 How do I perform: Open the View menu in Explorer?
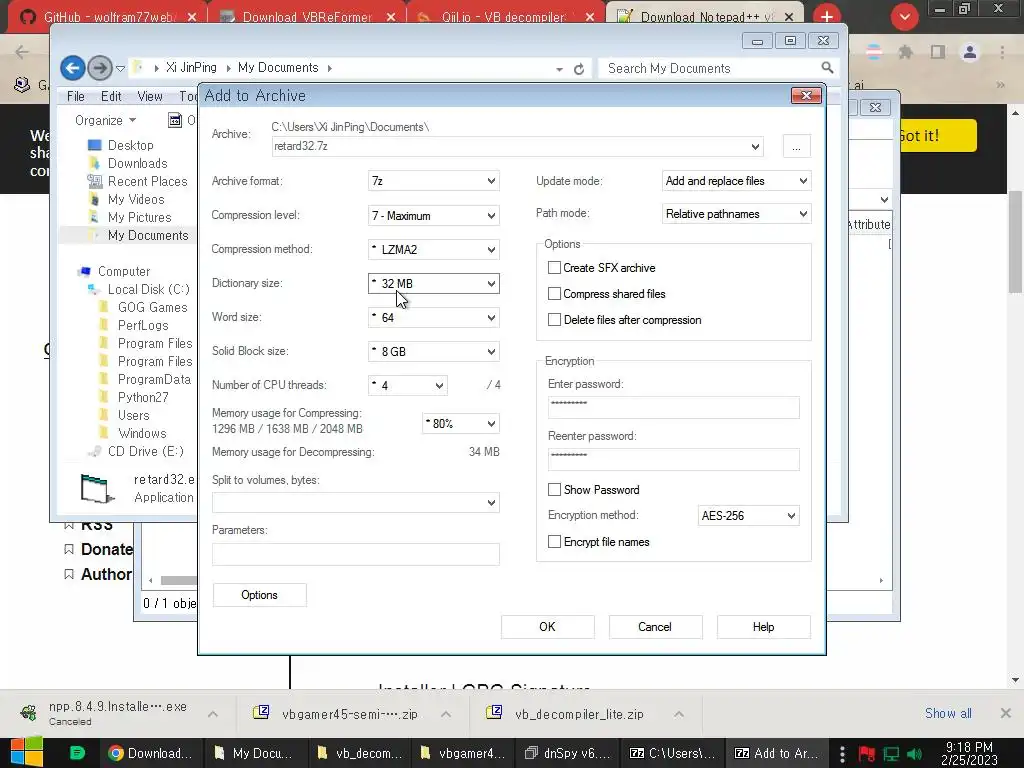(x=150, y=96)
